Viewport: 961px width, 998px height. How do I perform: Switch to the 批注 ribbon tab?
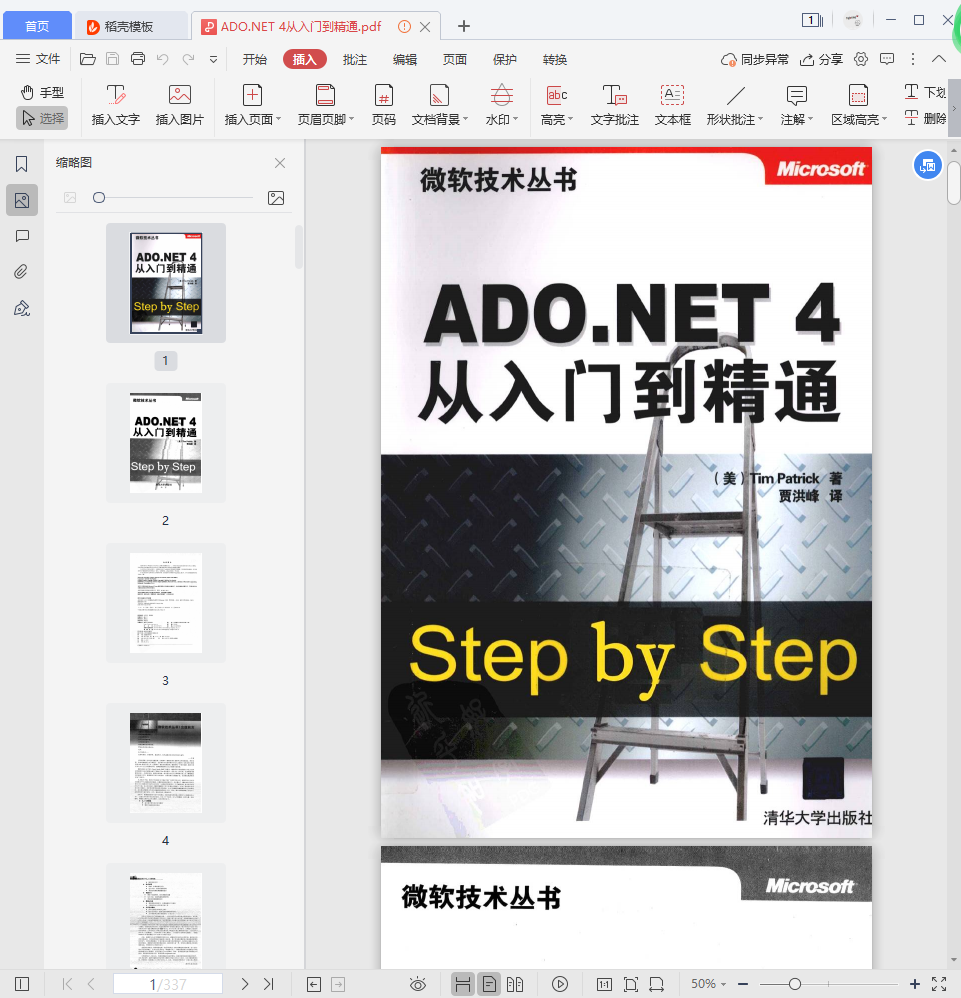(355, 59)
